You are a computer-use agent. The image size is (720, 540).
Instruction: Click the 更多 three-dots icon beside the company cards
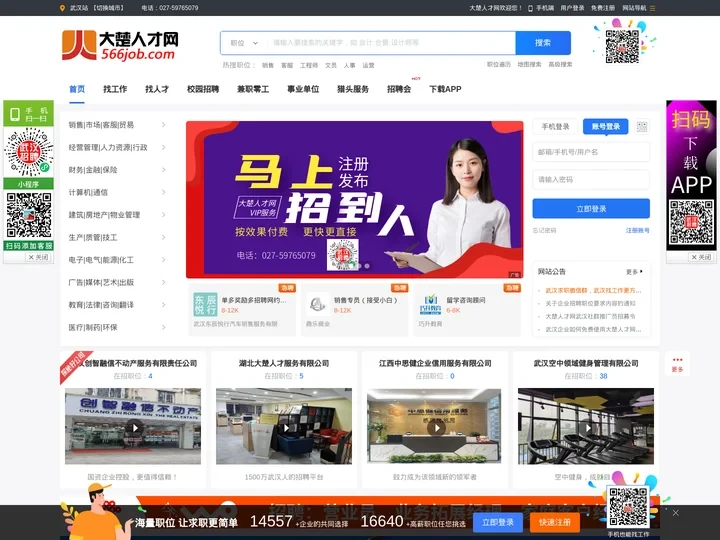coord(677,364)
